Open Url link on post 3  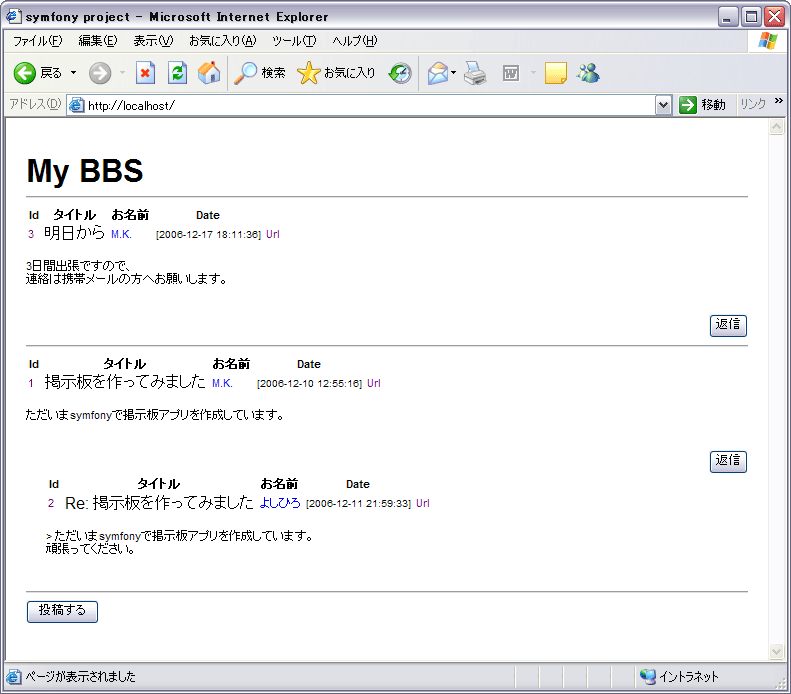coord(272,234)
